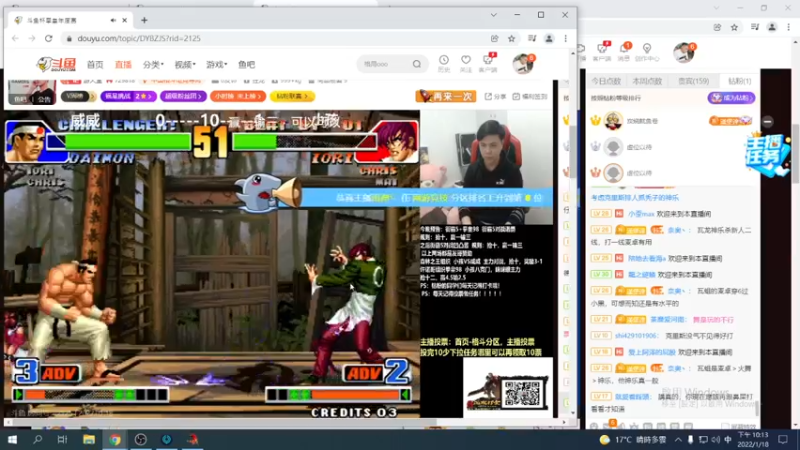Open File Explorer from taskbar
800x450 pixels.
click(89, 440)
